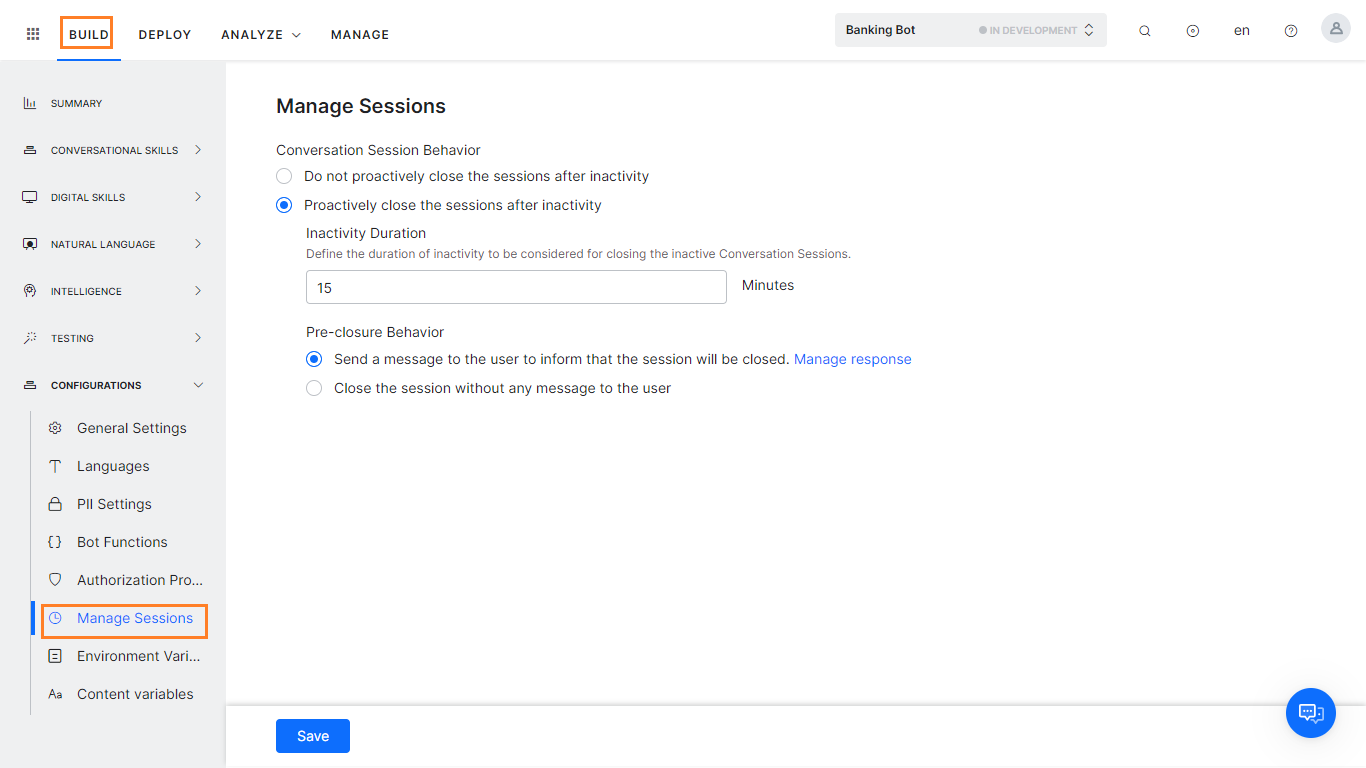Click the Manage response link
Viewport: 1366px width, 768px height.
852,359
